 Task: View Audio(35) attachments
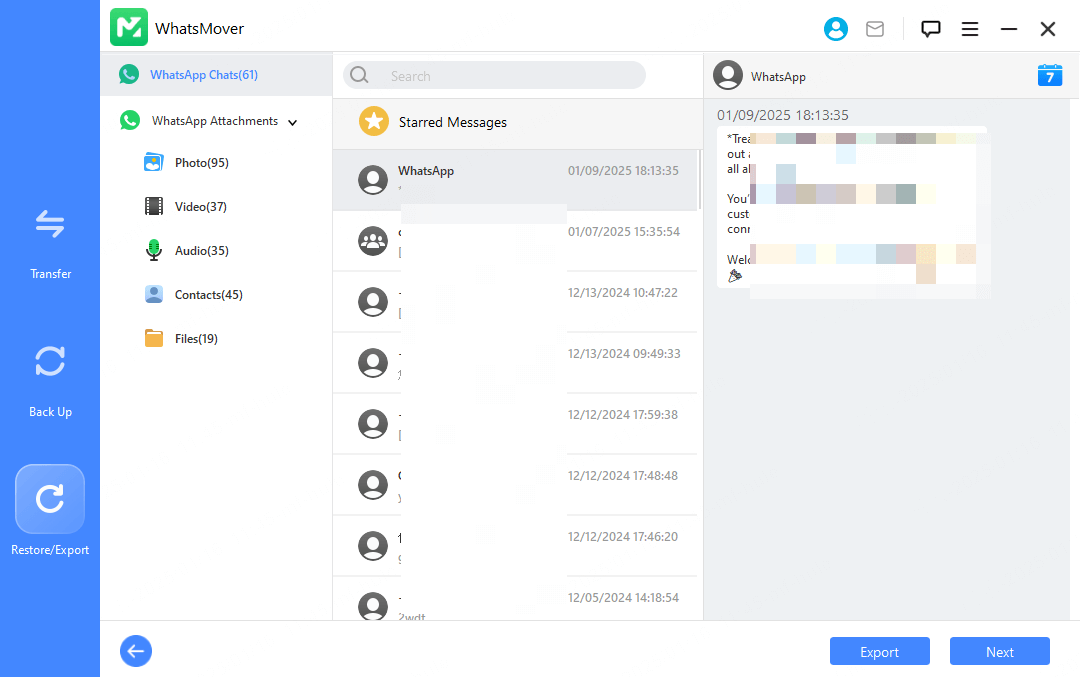tap(201, 251)
